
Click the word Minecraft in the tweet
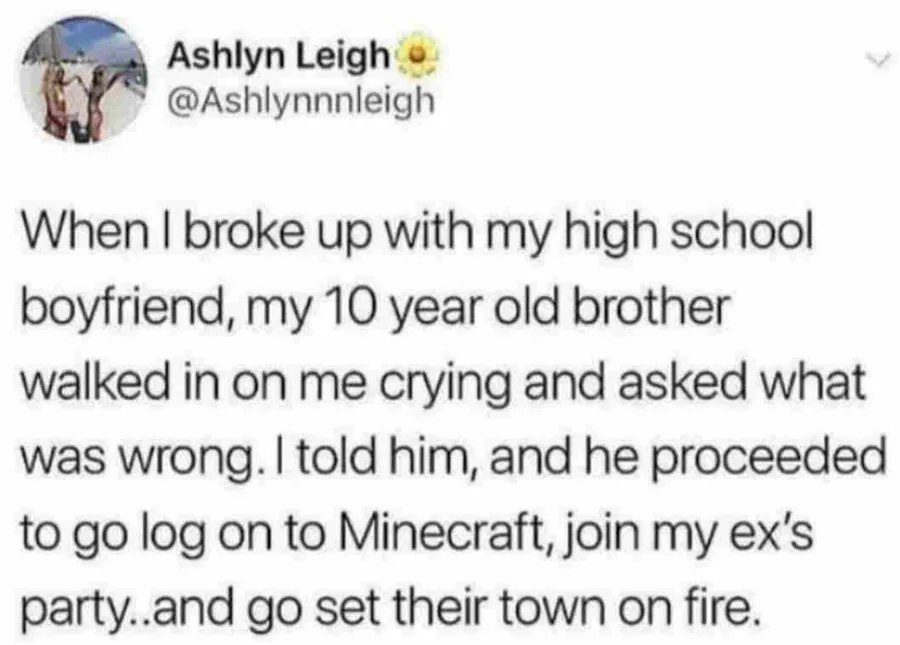click(x=441, y=531)
